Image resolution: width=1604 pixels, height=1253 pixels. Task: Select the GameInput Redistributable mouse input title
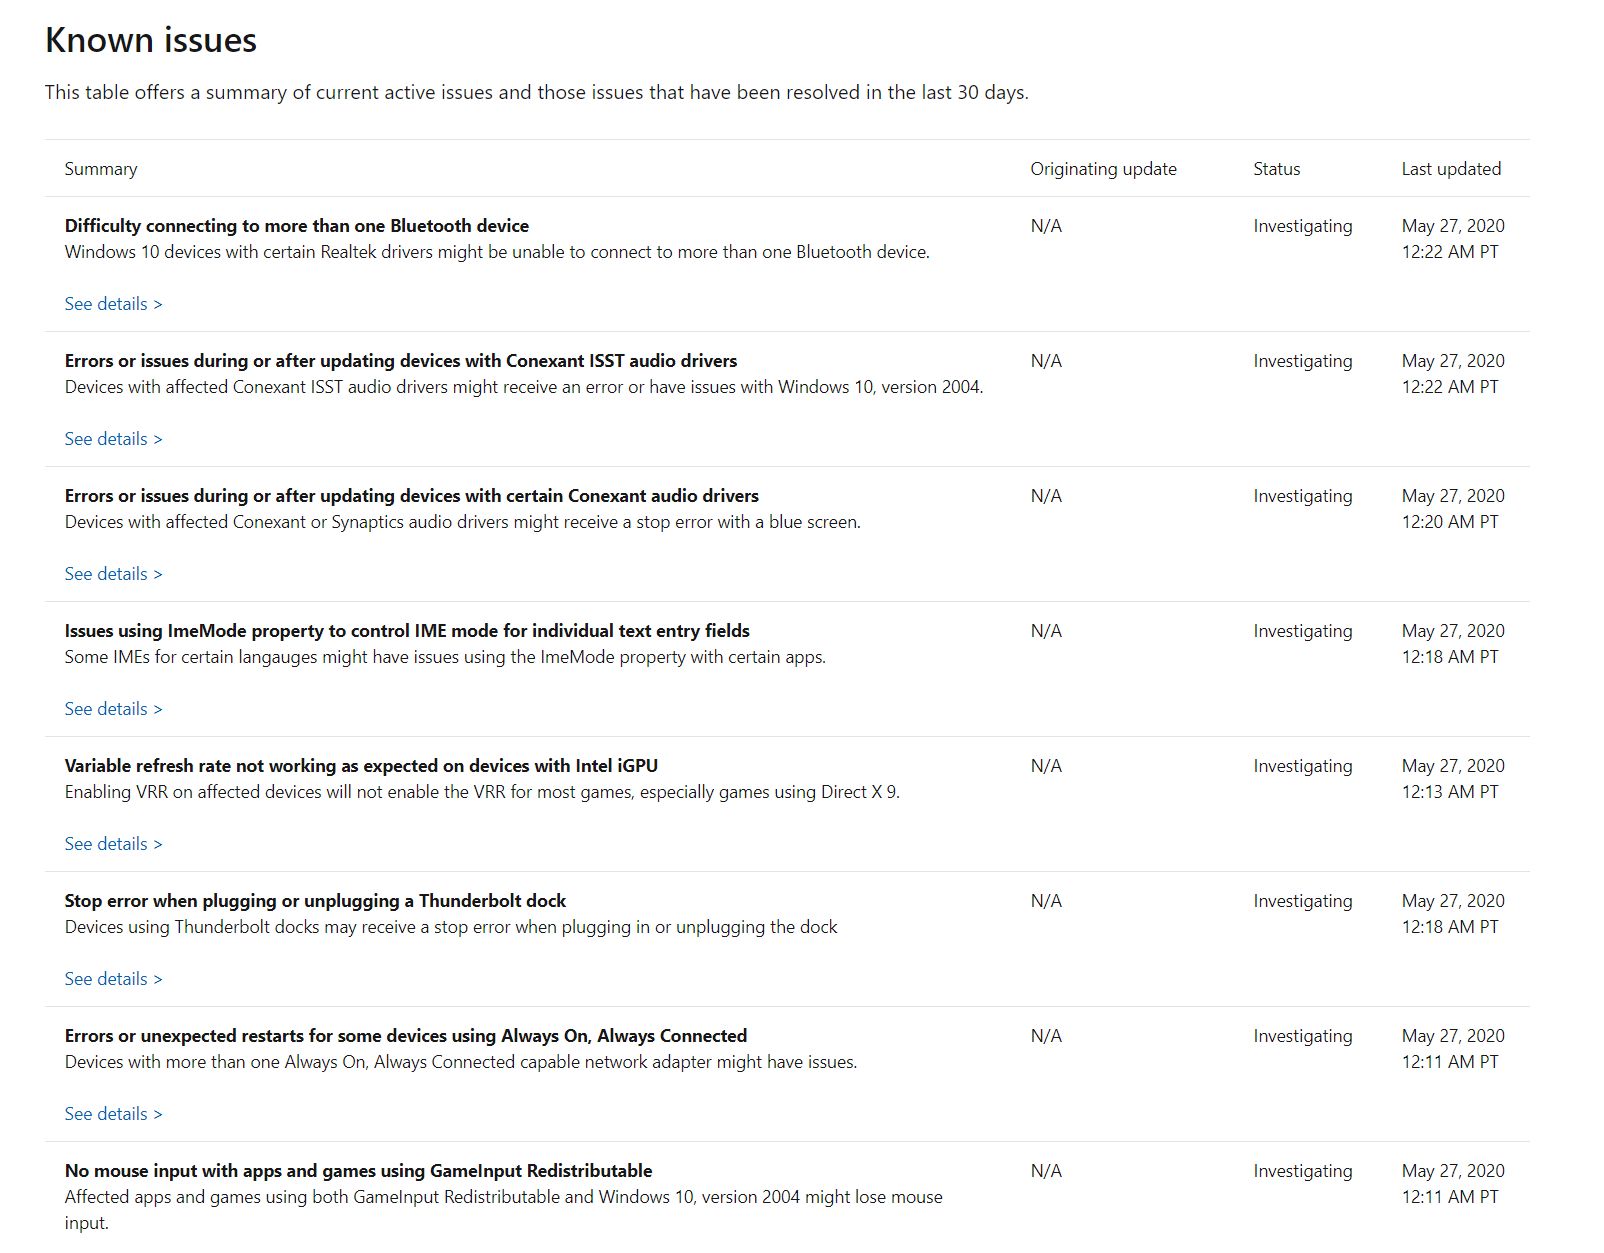point(358,1171)
